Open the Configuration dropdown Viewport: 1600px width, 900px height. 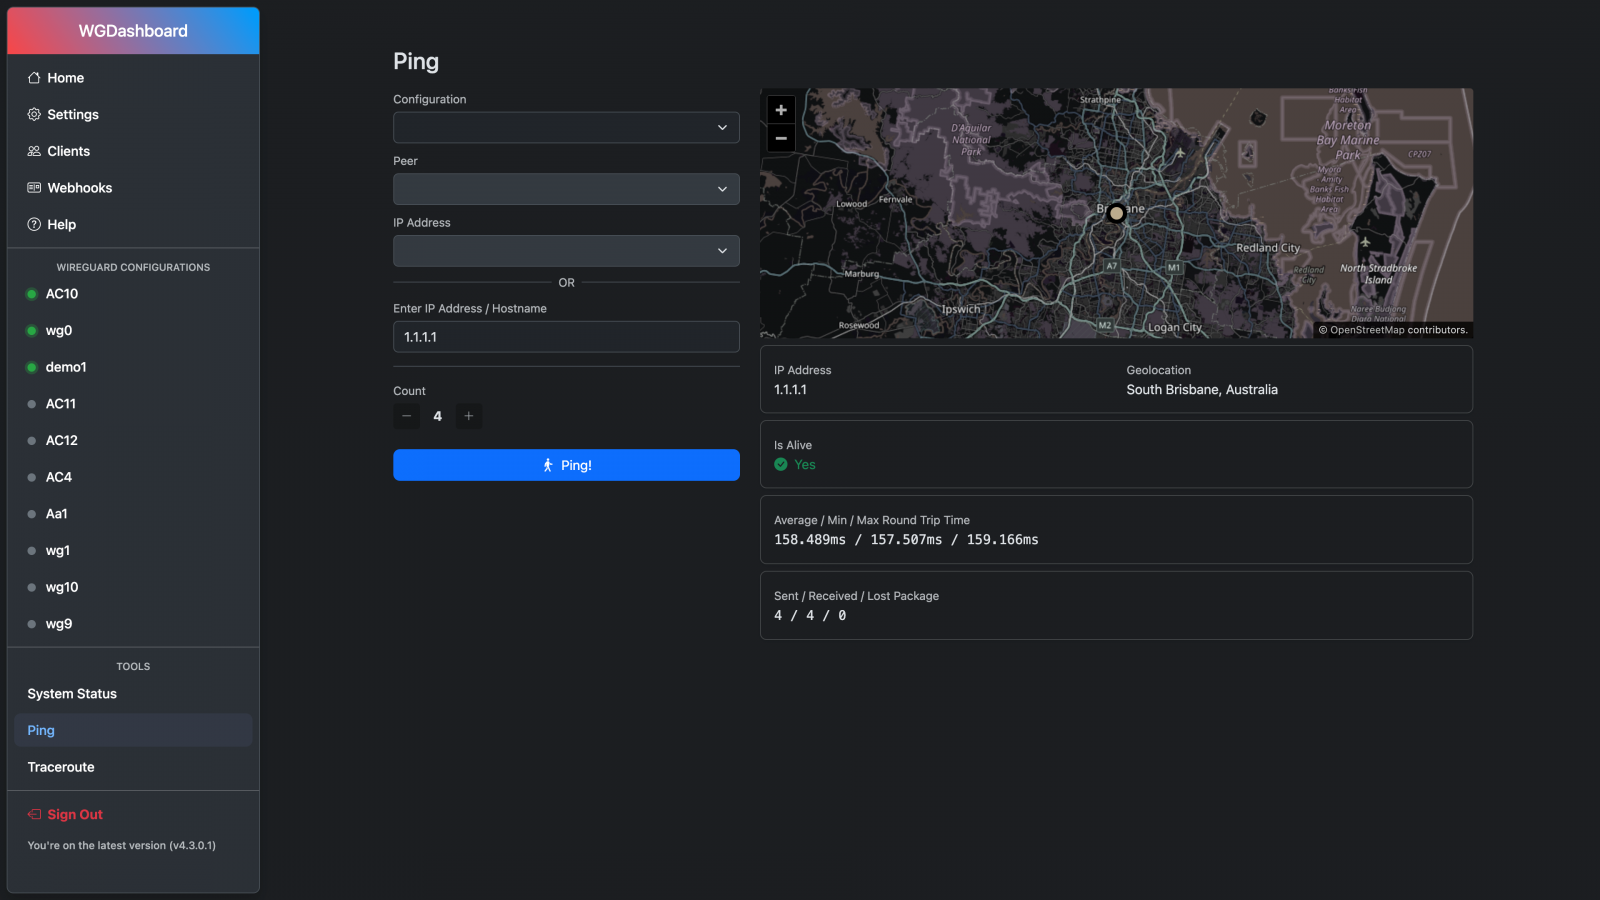(566, 128)
